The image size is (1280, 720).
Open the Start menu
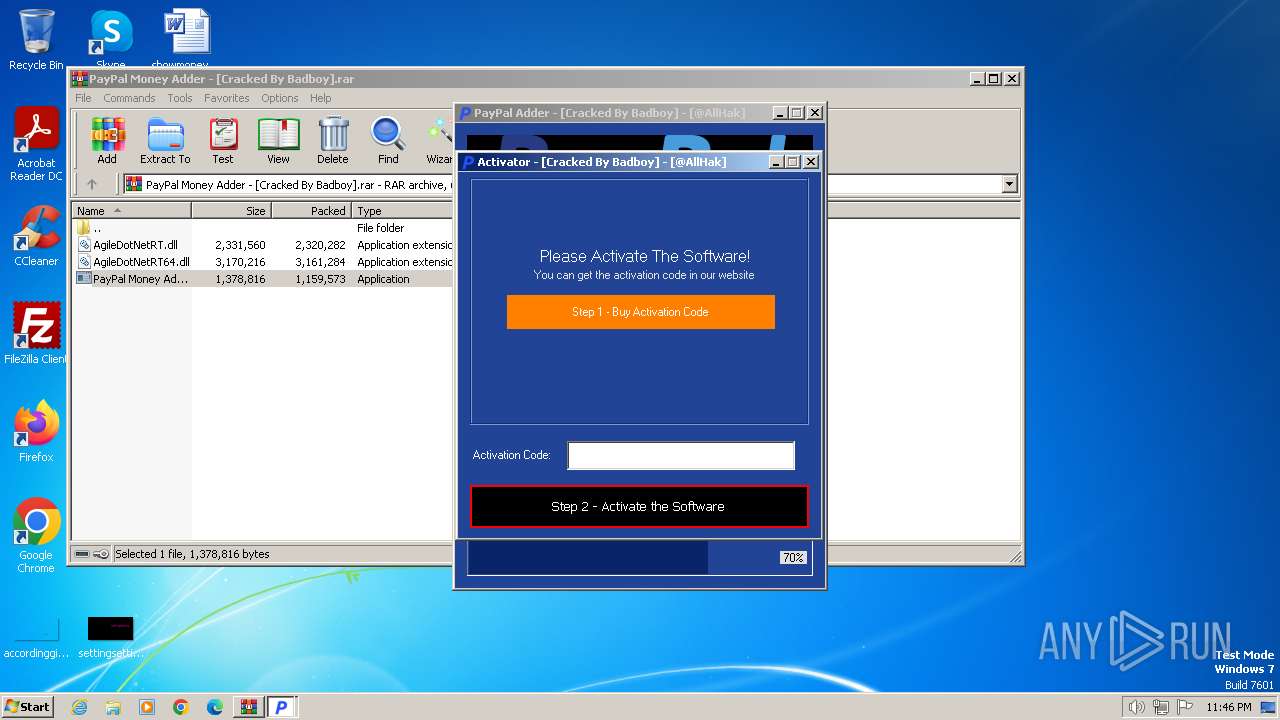pyautogui.click(x=28, y=707)
